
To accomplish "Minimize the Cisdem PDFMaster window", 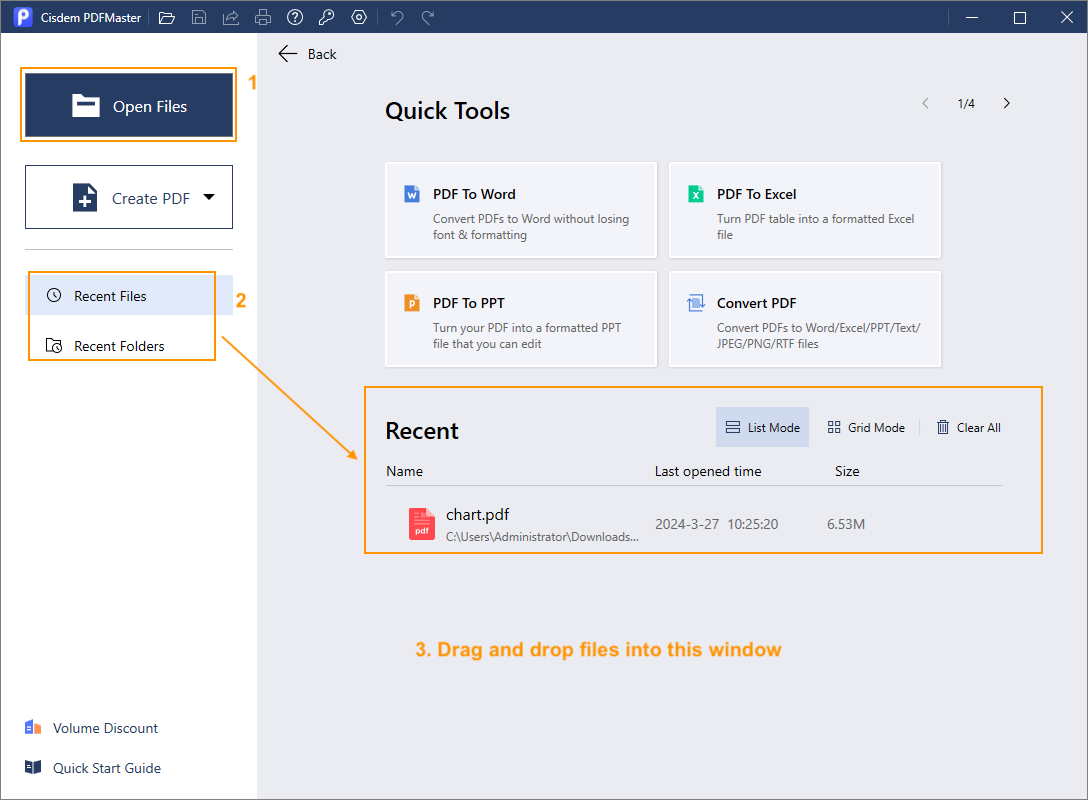I will tap(971, 17).
